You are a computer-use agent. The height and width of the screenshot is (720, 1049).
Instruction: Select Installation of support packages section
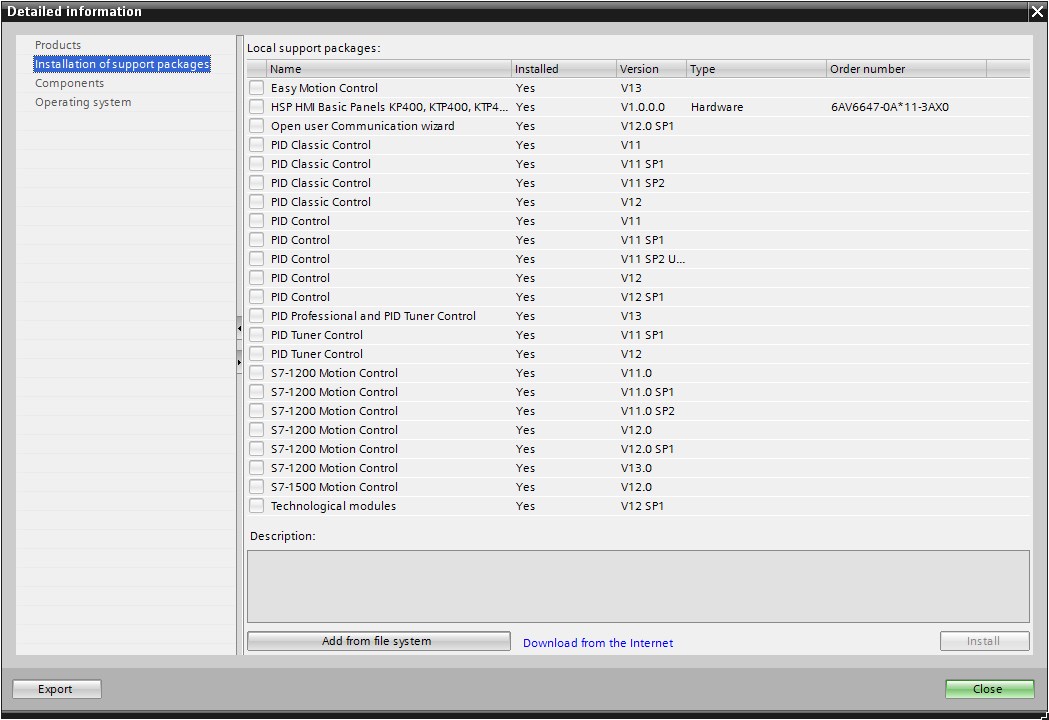122,64
